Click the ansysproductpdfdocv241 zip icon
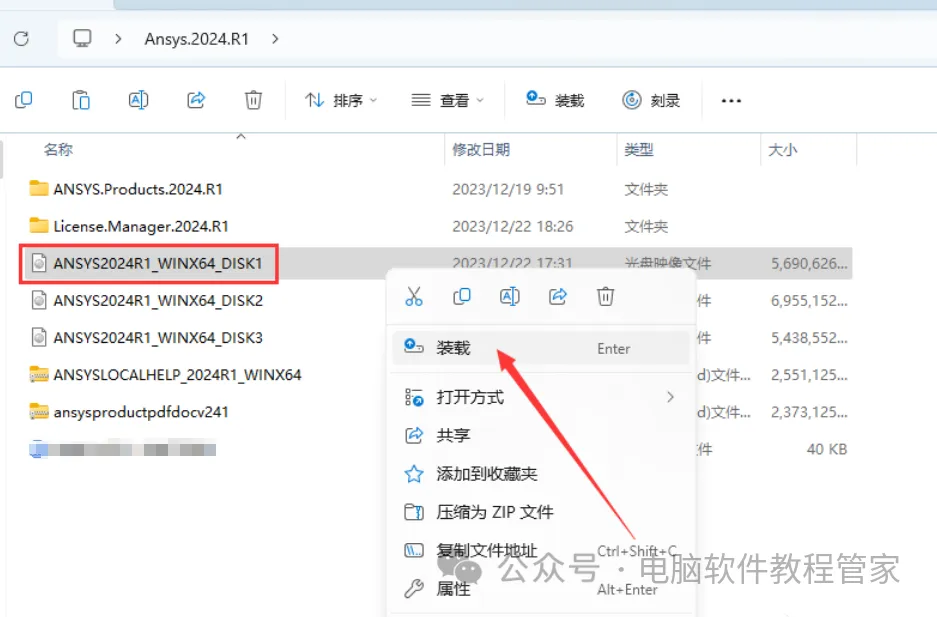 click(x=39, y=412)
